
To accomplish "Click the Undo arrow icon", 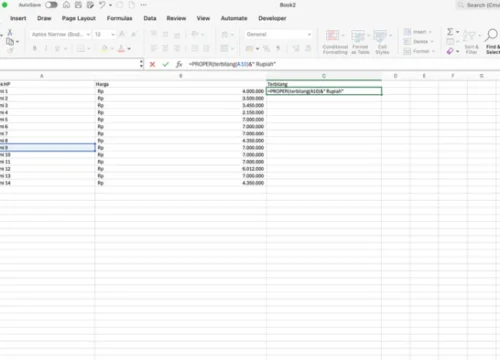I will [x=102, y=5].
